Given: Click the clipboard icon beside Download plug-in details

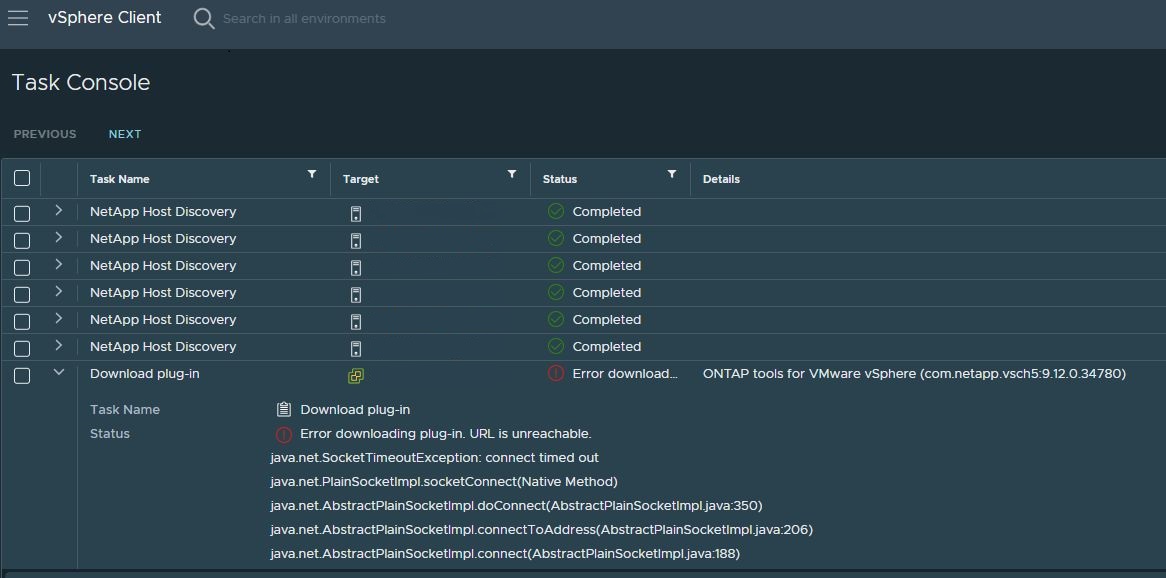Looking at the screenshot, I should click(x=284, y=409).
